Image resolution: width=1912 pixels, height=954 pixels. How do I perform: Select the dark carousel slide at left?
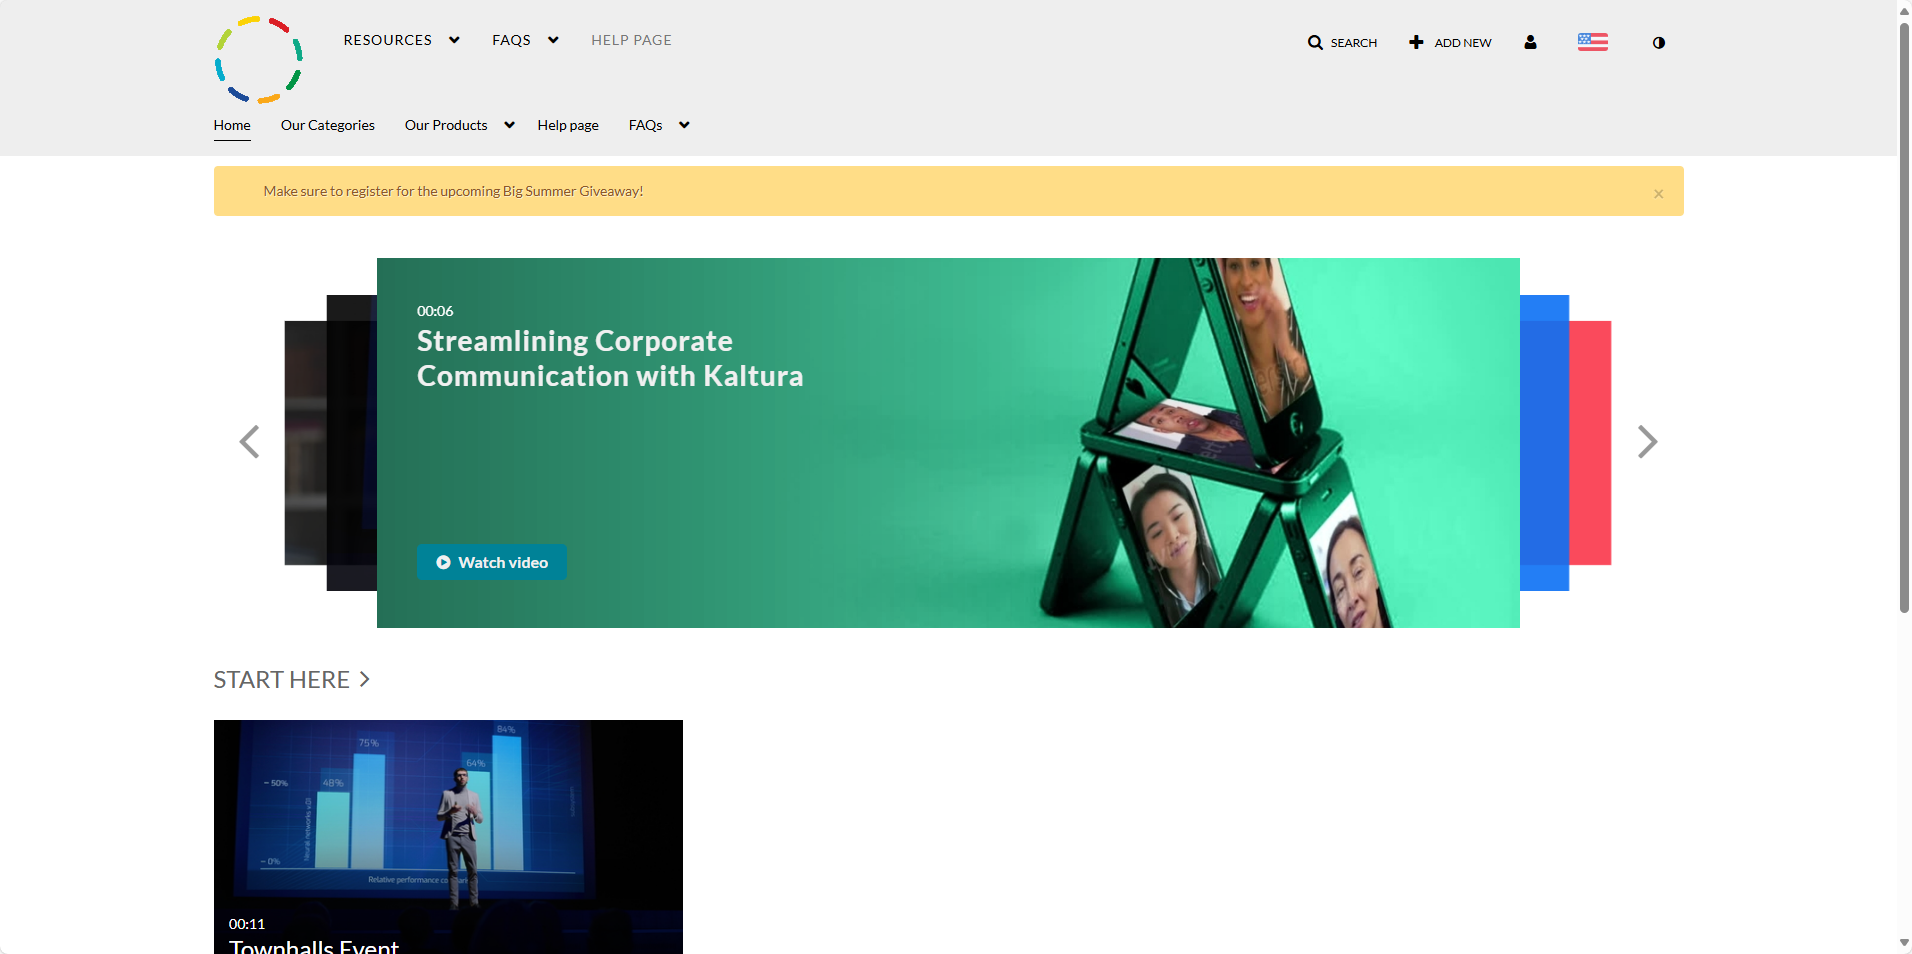(x=351, y=443)
